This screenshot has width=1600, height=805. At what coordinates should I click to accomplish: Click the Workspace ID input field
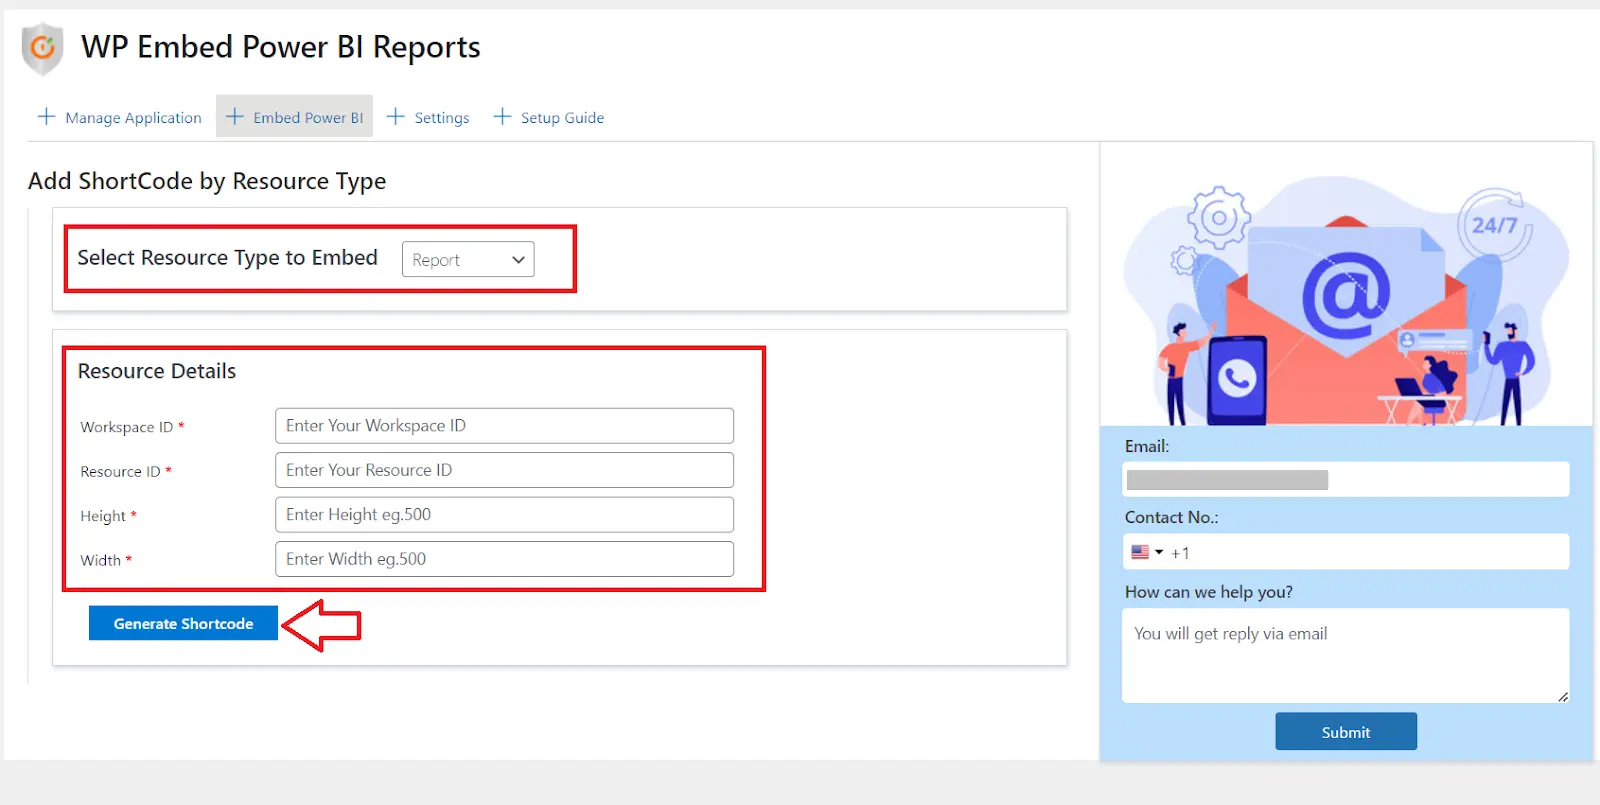pos(504,426)
